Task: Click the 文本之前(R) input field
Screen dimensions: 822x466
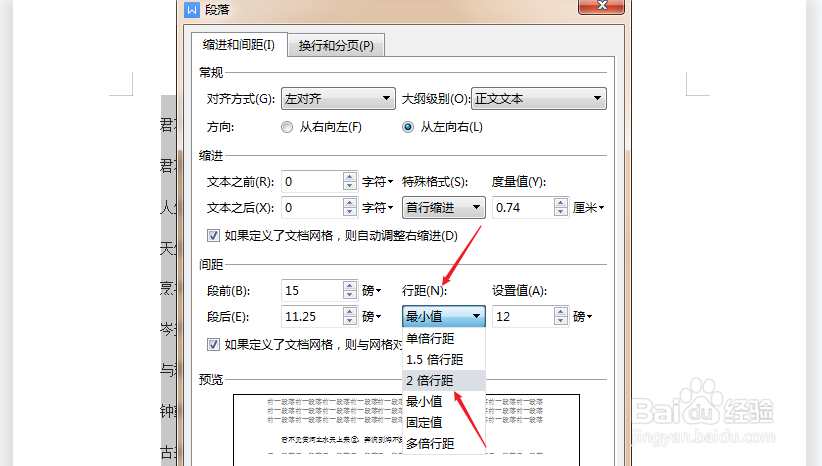Action: (x=312, y=182)
